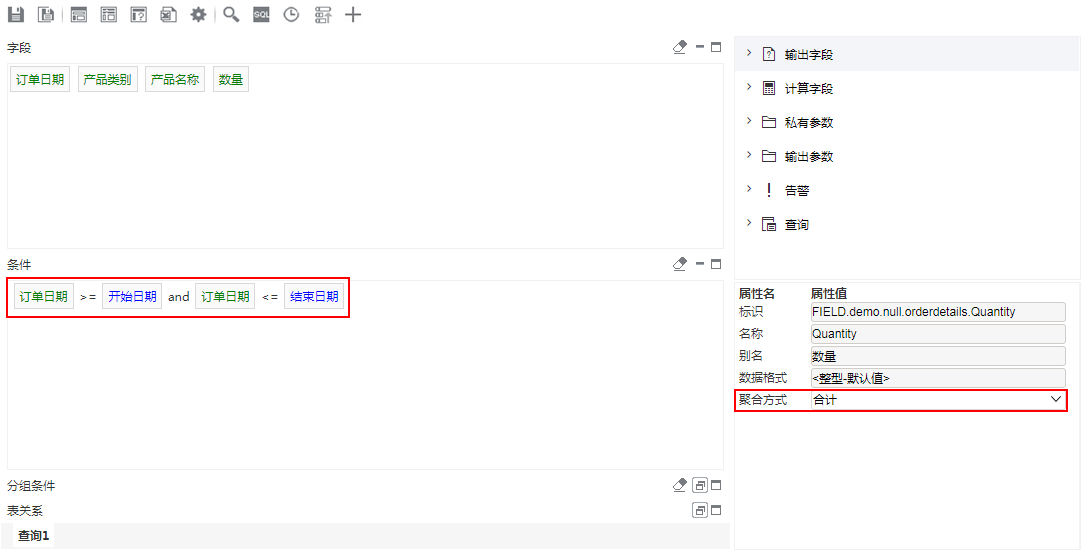1084x552 pixels.
Task: Click the 数据格式 field value
Action: pos(938,378)
